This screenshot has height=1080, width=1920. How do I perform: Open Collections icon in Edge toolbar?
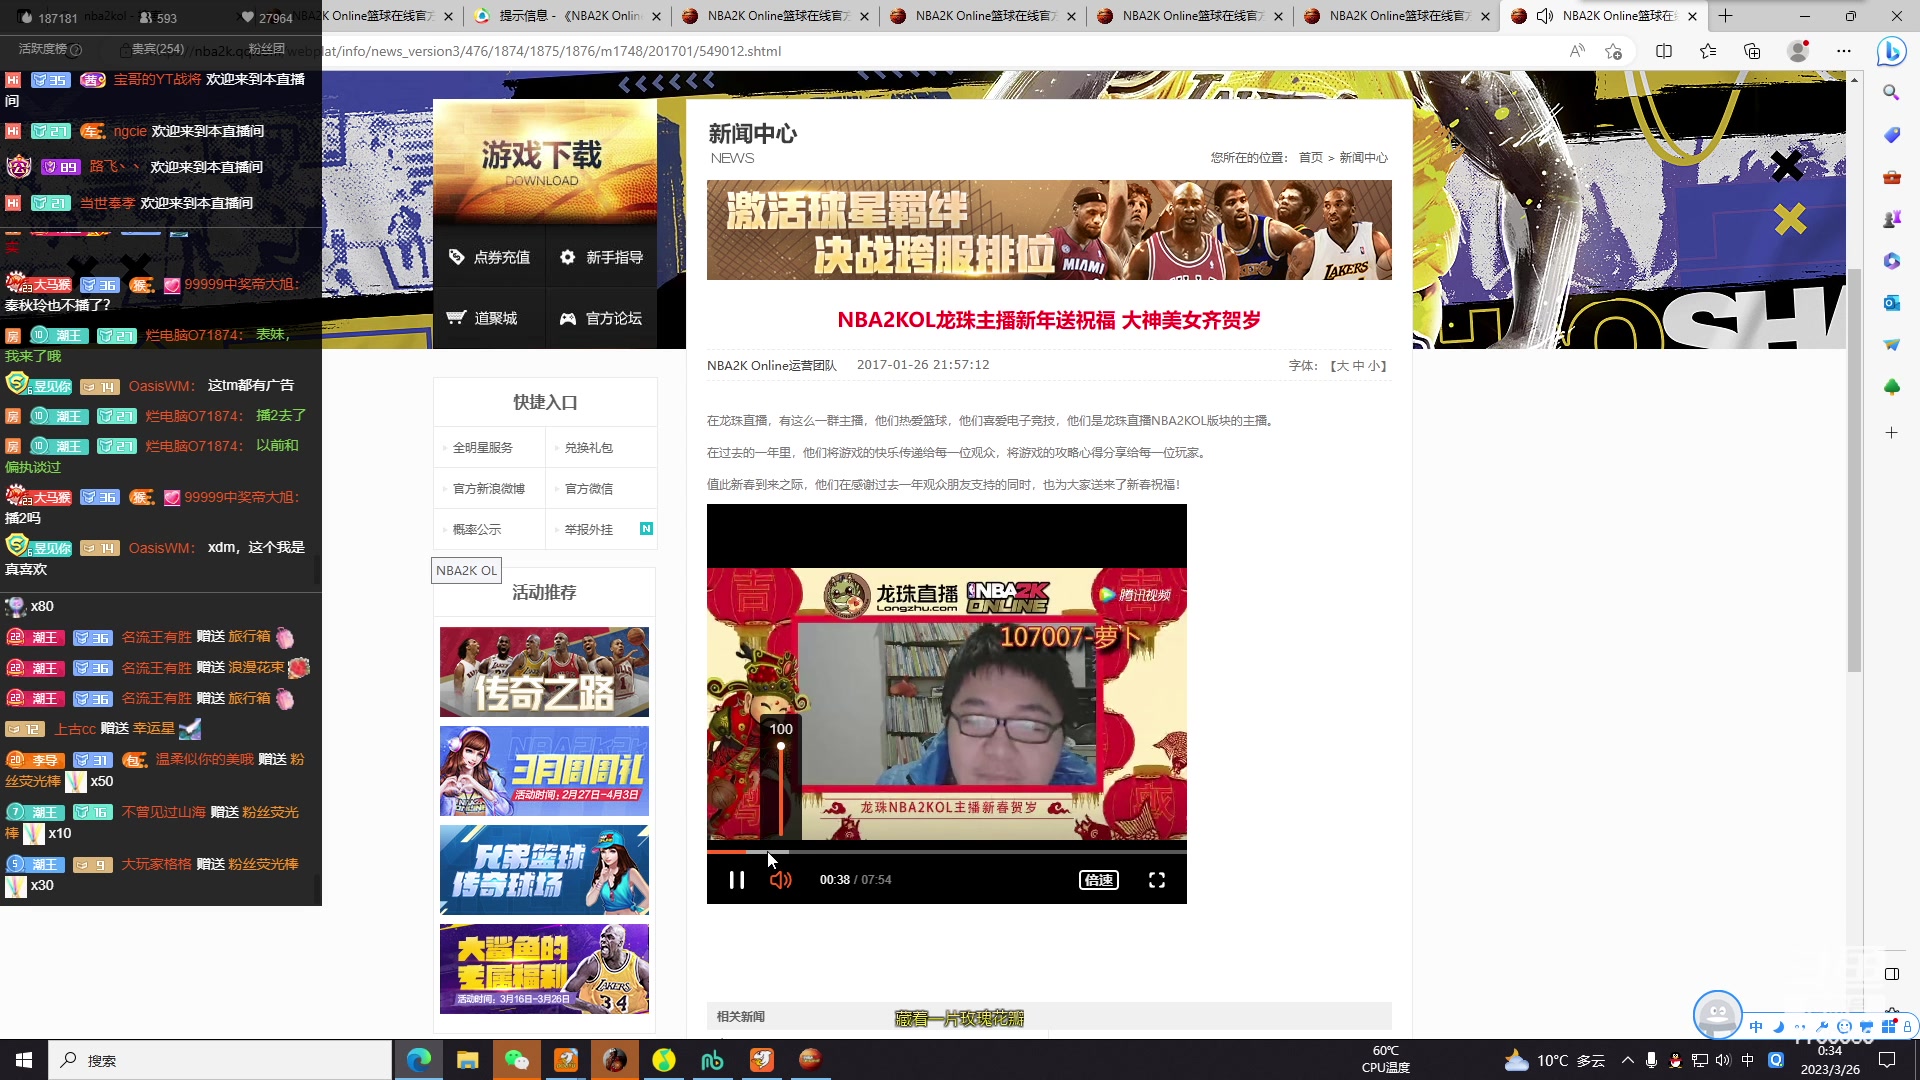pos(1752,51)
